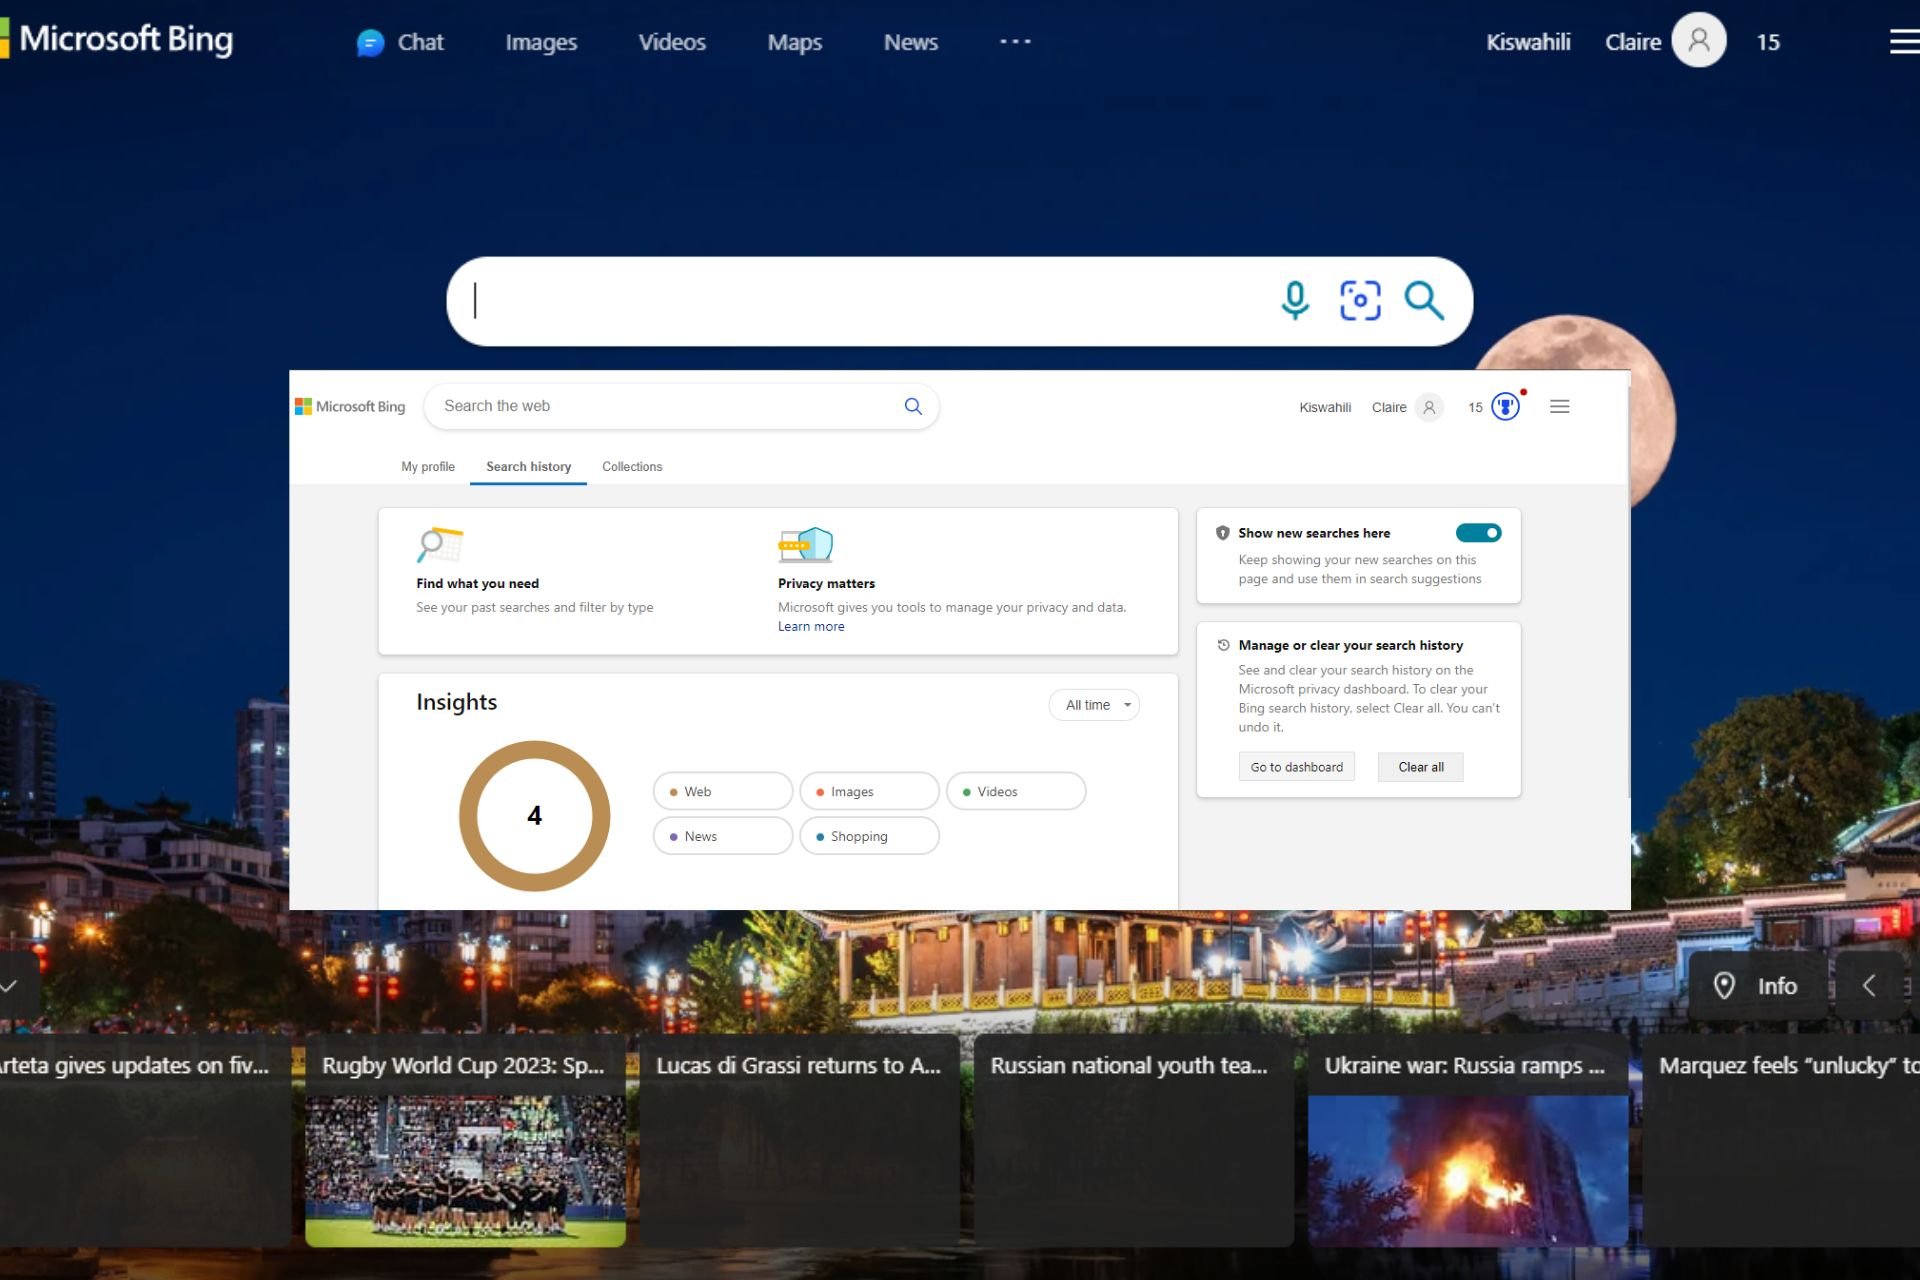Viewport: 1920px width, 1280px height.
Task: Filter insights by Web category
Action: click(722, 791)
